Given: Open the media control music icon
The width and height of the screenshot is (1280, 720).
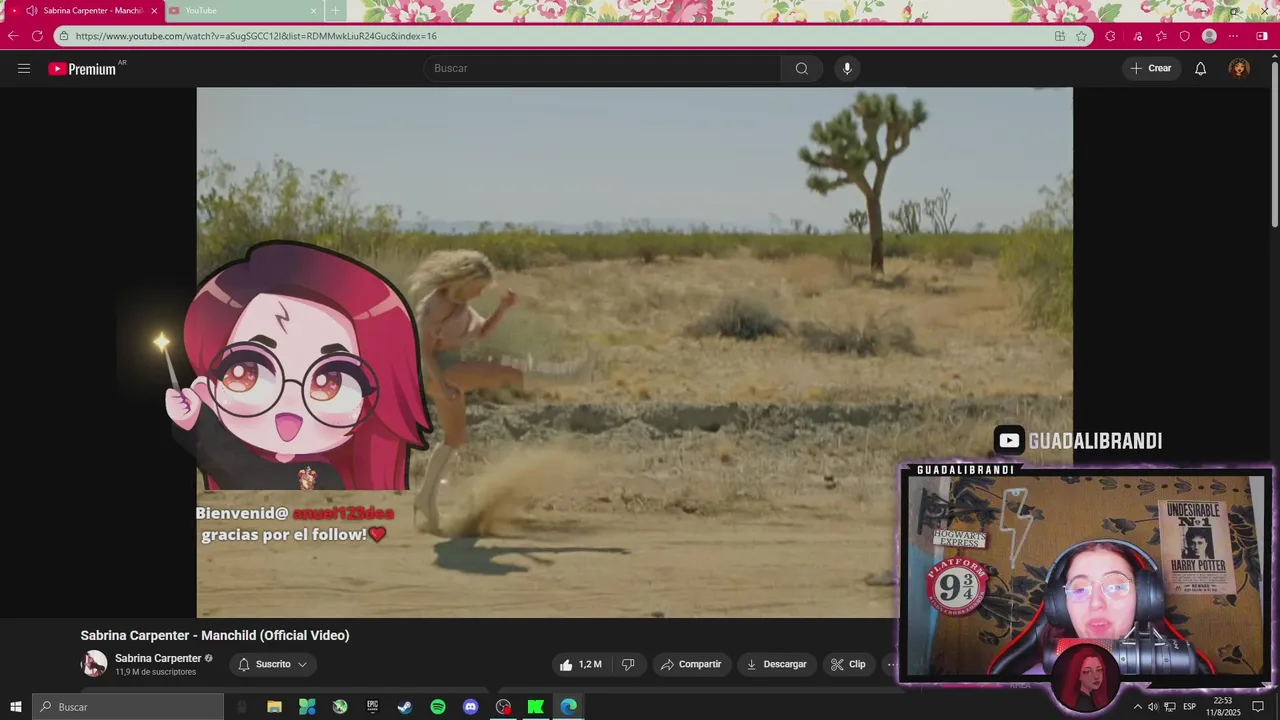Looking at the screenshot, I should [x=1138, y=36].
